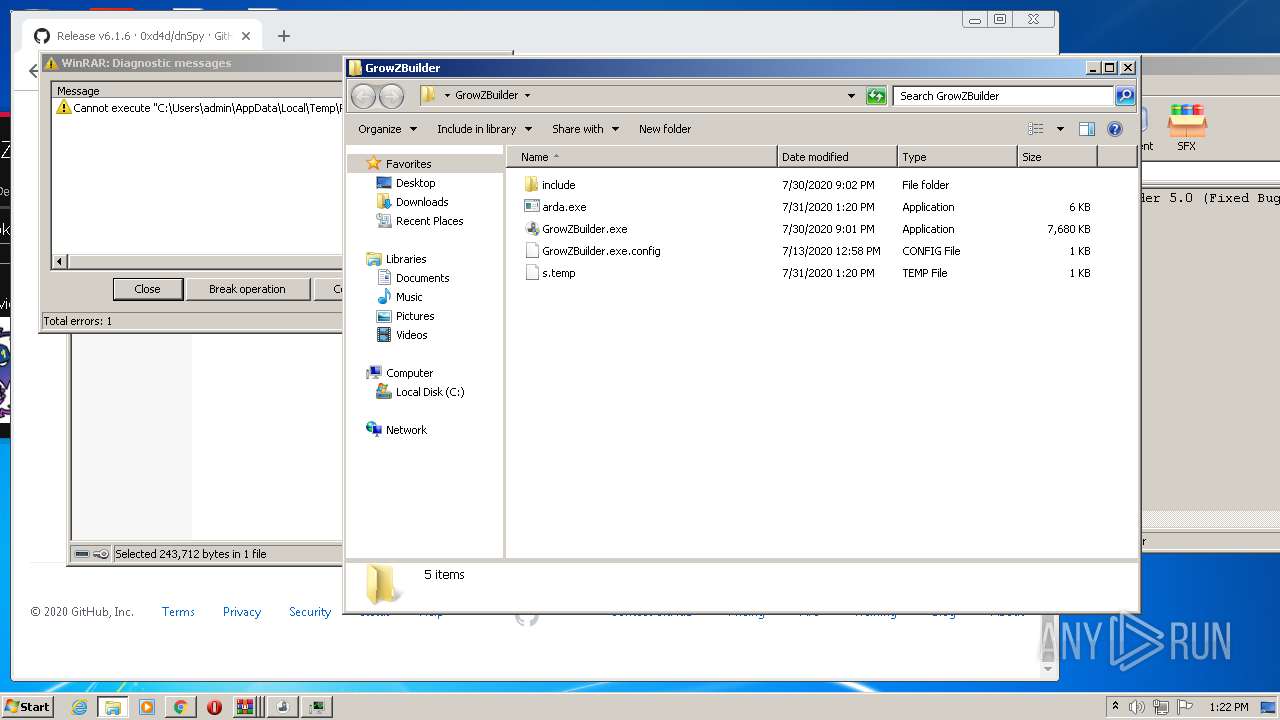Open Downloads in navigation pane
1280x720 pixels.
coord(422,202)
